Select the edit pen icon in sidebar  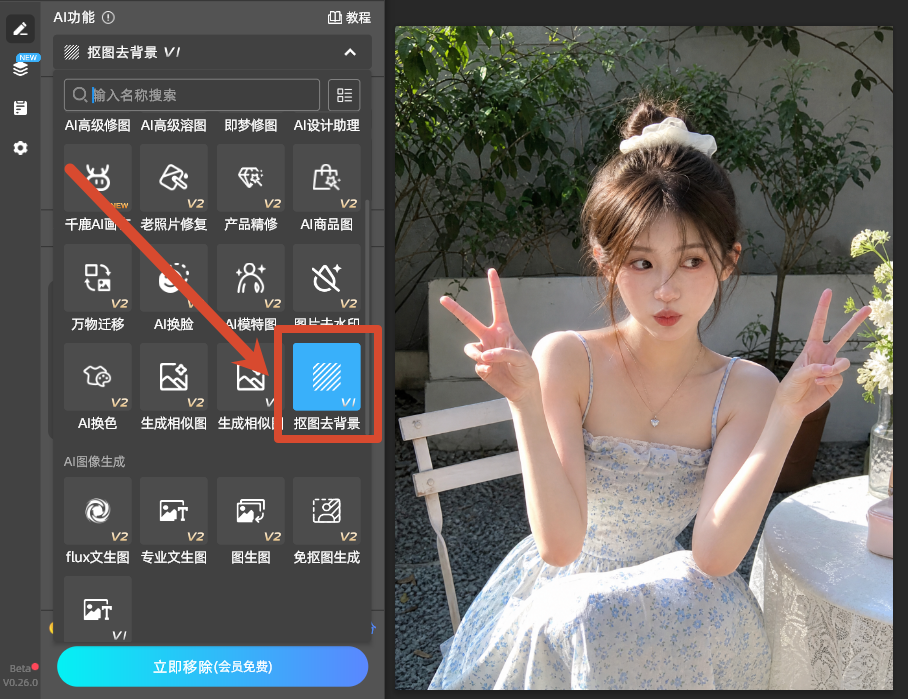pos(20,28)
